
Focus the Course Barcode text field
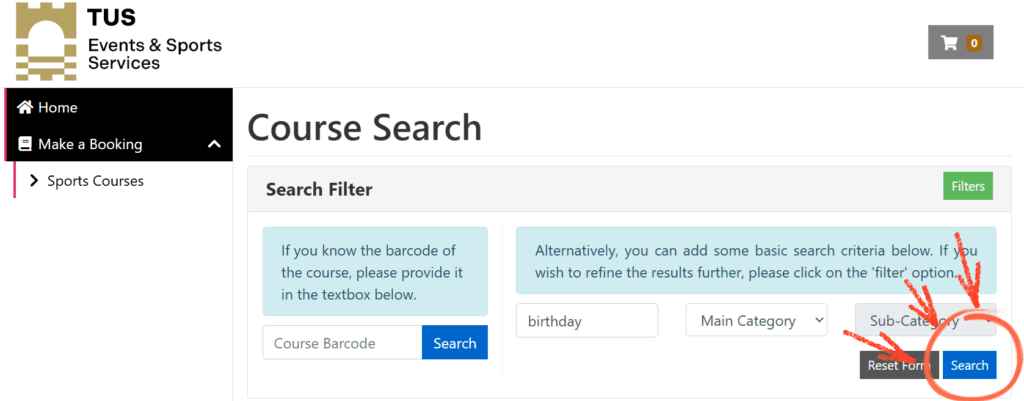coord(342,343)
